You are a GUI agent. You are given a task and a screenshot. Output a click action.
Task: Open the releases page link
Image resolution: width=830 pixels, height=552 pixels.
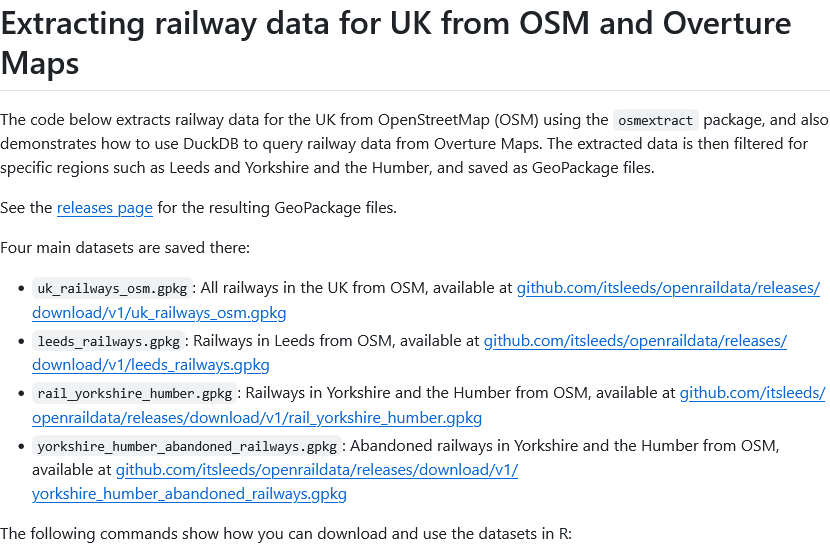105,208
